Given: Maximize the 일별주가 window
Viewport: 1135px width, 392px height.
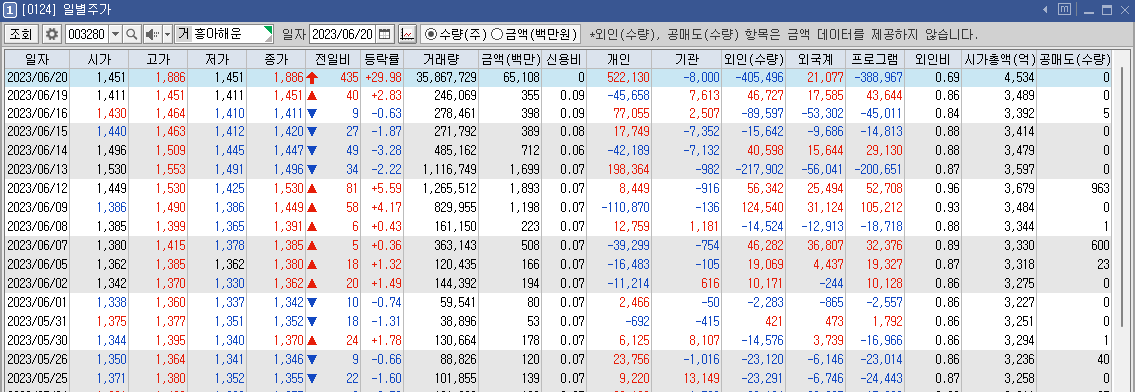Looking at the screenshot, I should pyautogui.click(x=1106, y=10).
